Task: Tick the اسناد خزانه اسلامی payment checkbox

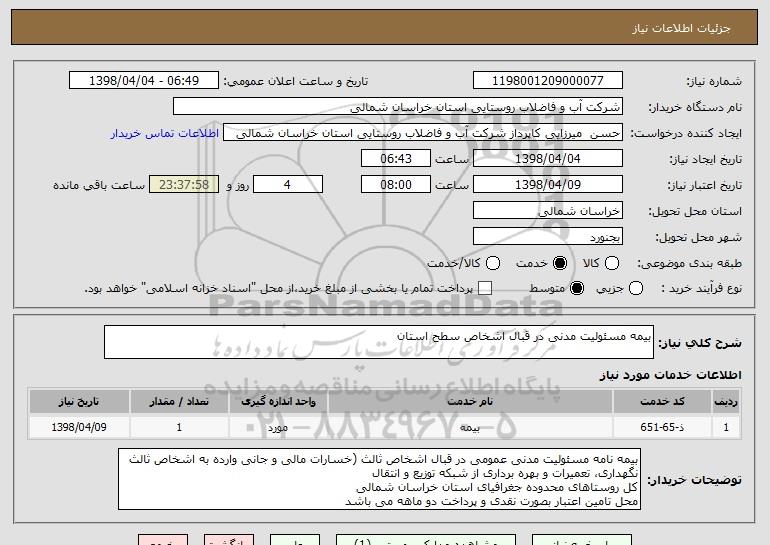Action: [x=485, y=289]
